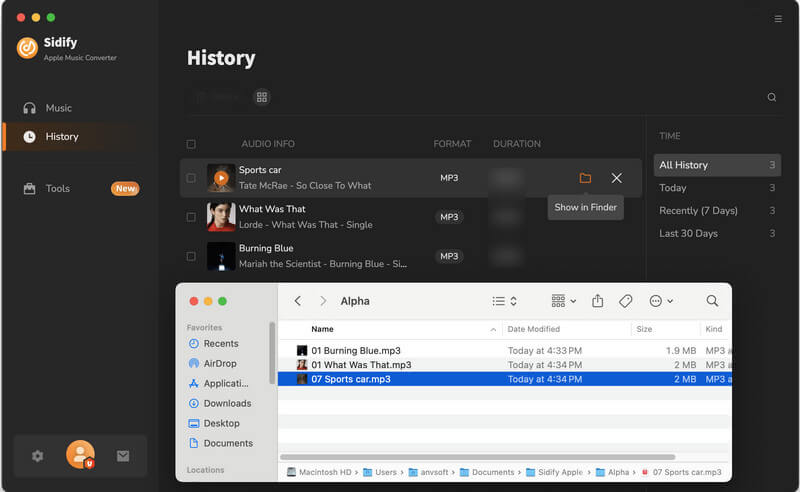Viewport: 800px width, 492px height.
Task: Open the Sidify hamburger menu icon
Action: point(778,19)
